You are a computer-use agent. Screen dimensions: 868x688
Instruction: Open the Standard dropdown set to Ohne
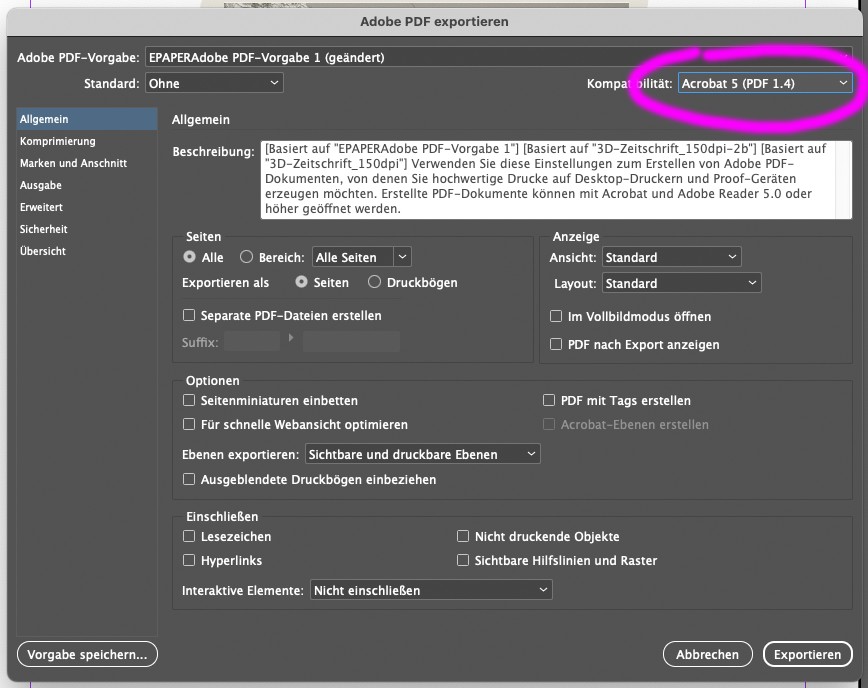pos(214,84)
